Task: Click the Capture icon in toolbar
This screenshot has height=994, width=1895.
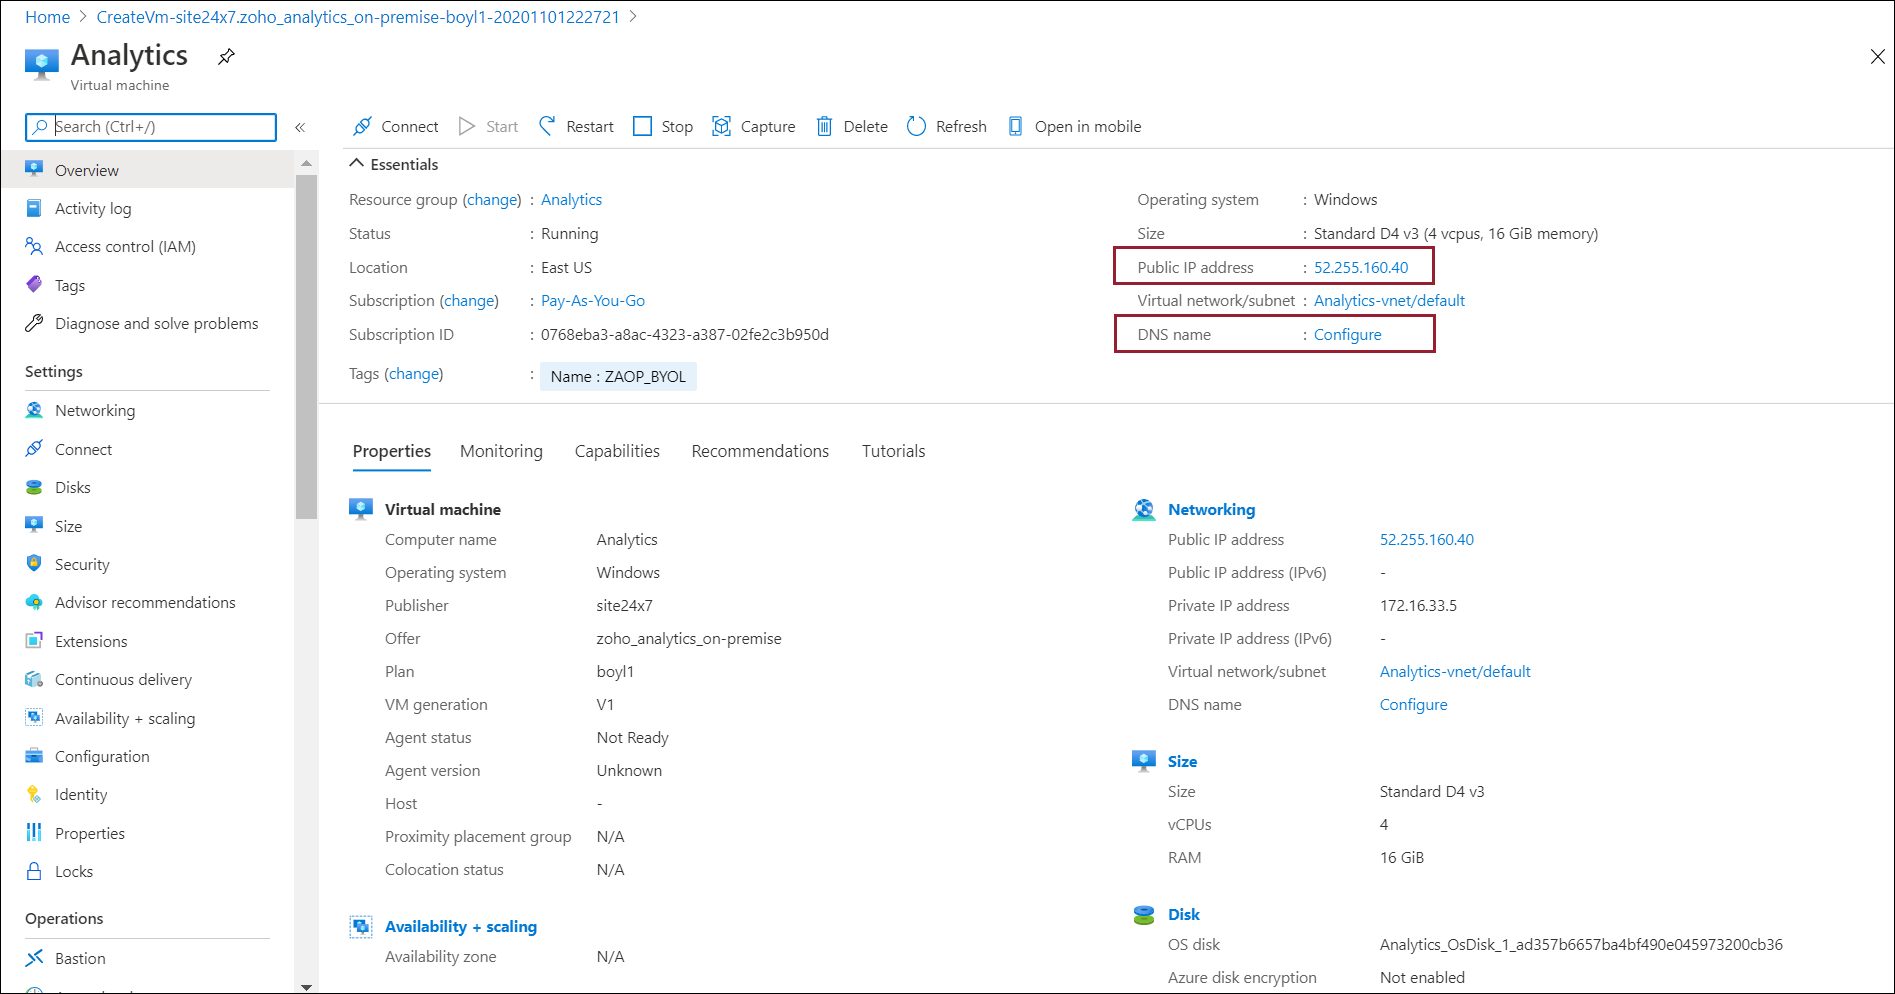Action: [721, 126]
